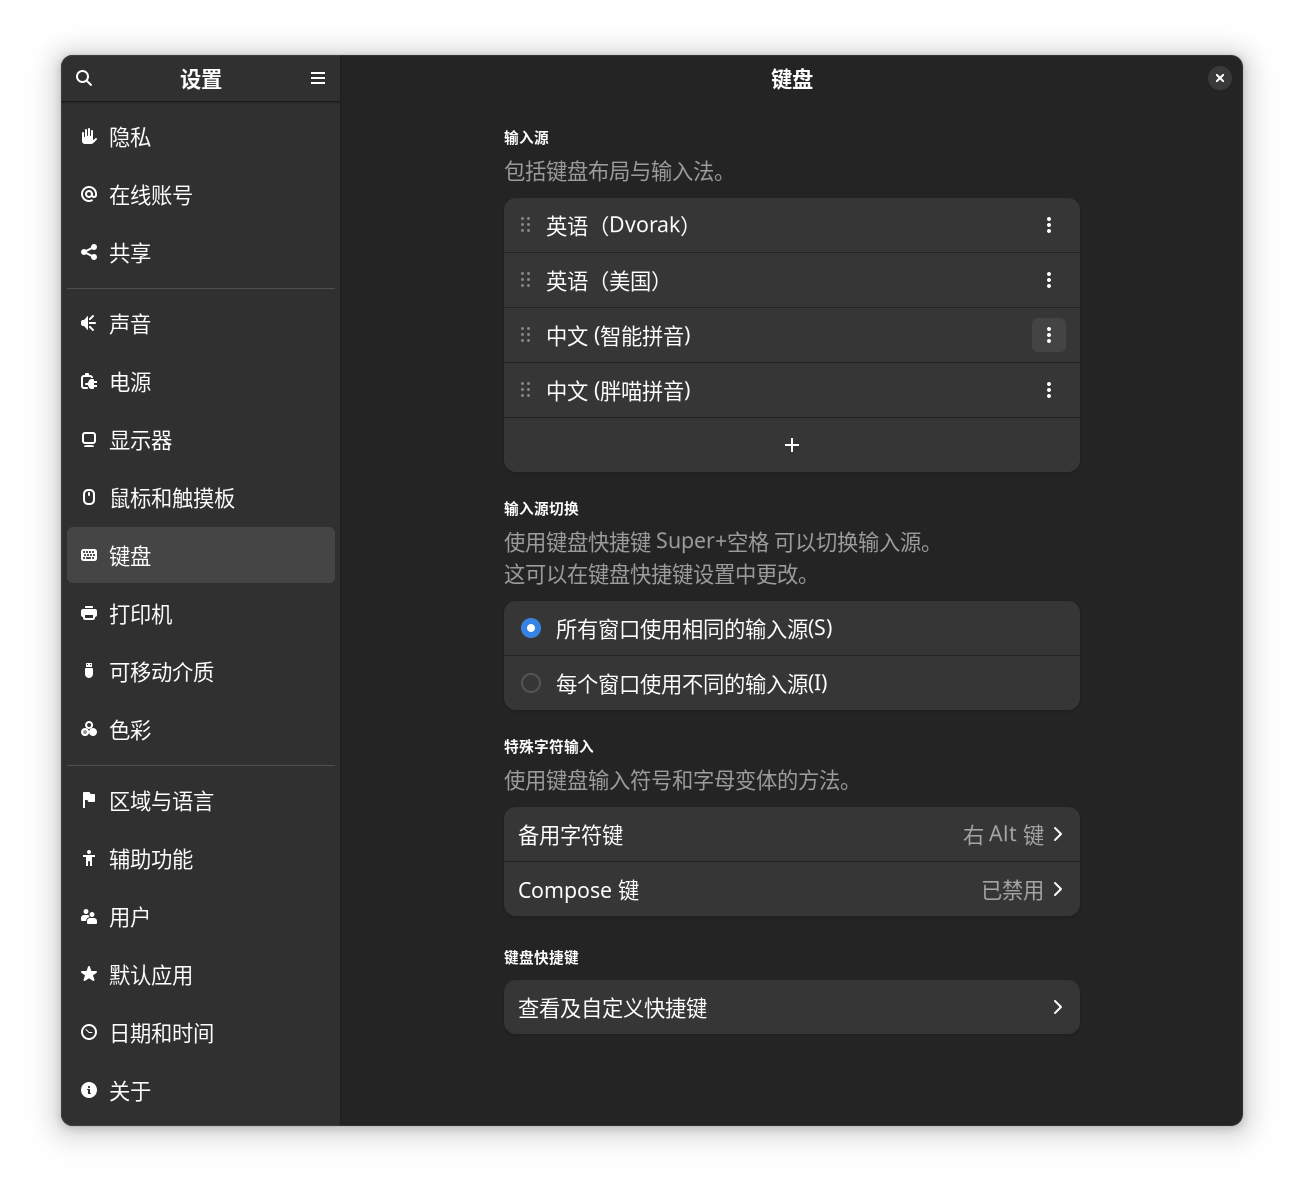Grab the drag handle of 英语 (Dvorak)
This screenshot has height=1193, width=1304.
525,225
